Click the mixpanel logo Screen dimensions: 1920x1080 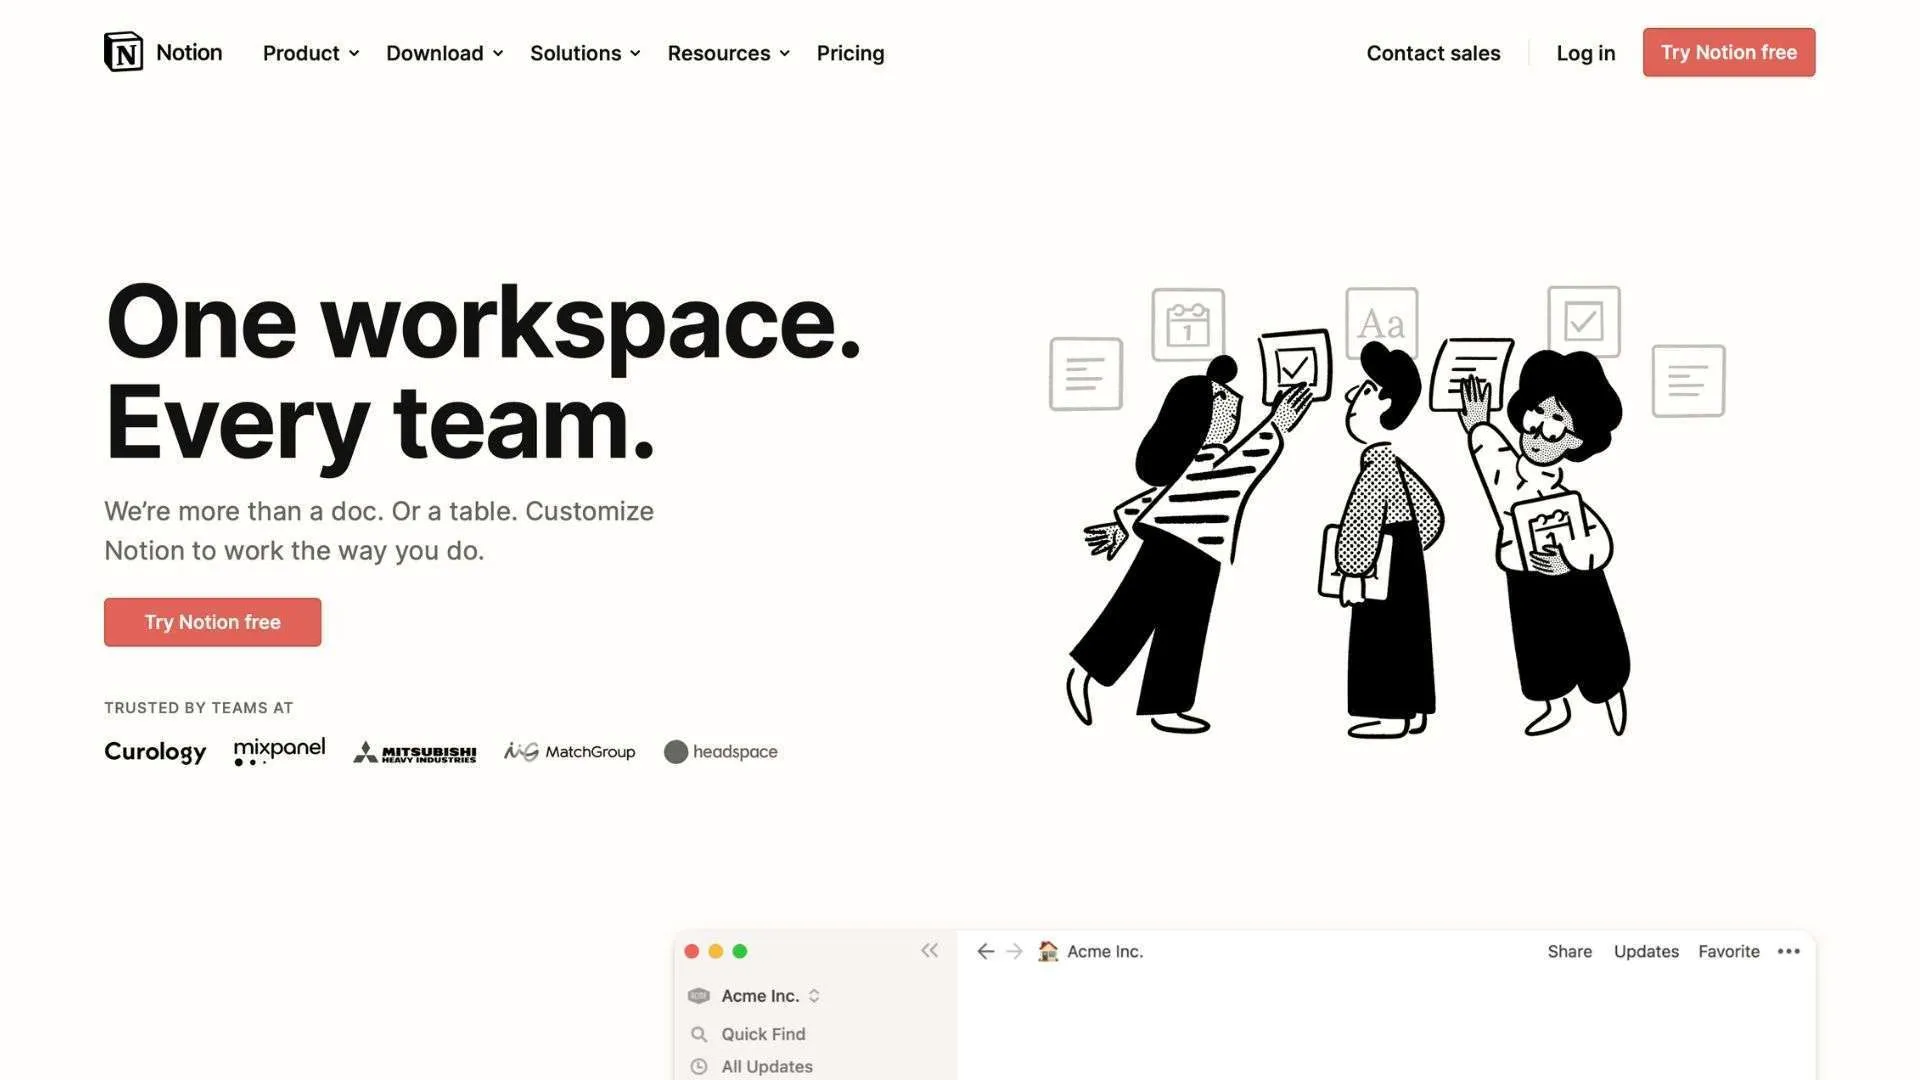coord(279,751)
